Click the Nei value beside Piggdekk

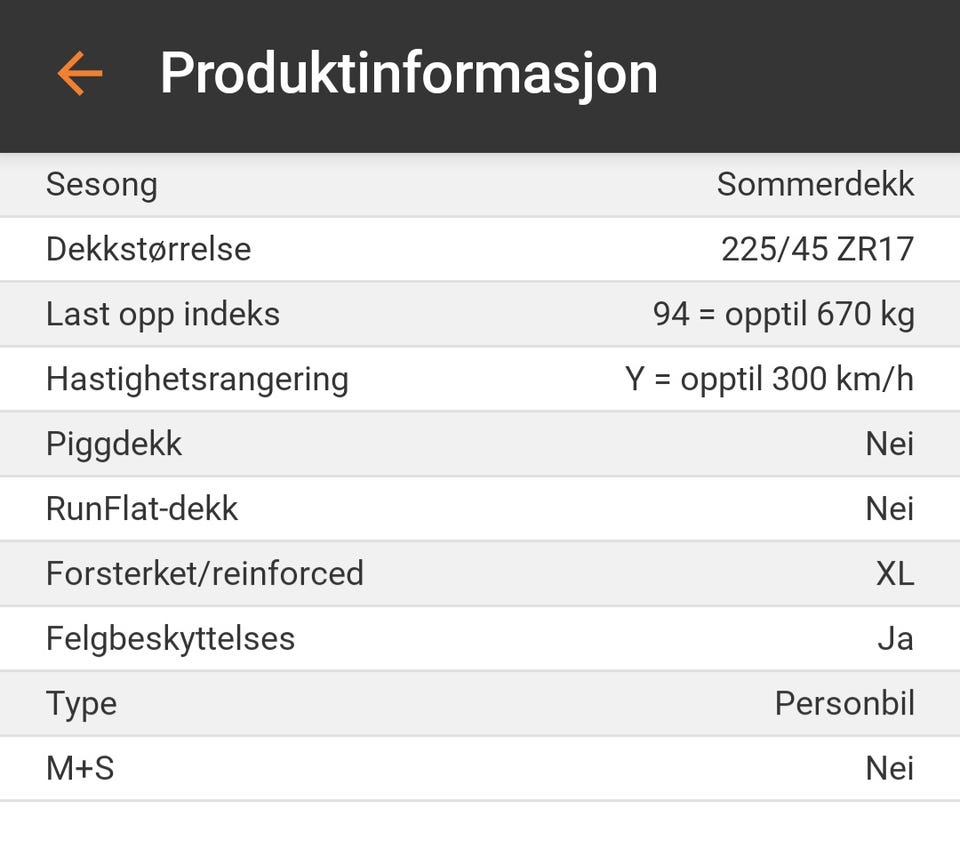pyautogui.click(x=889, y=444)
